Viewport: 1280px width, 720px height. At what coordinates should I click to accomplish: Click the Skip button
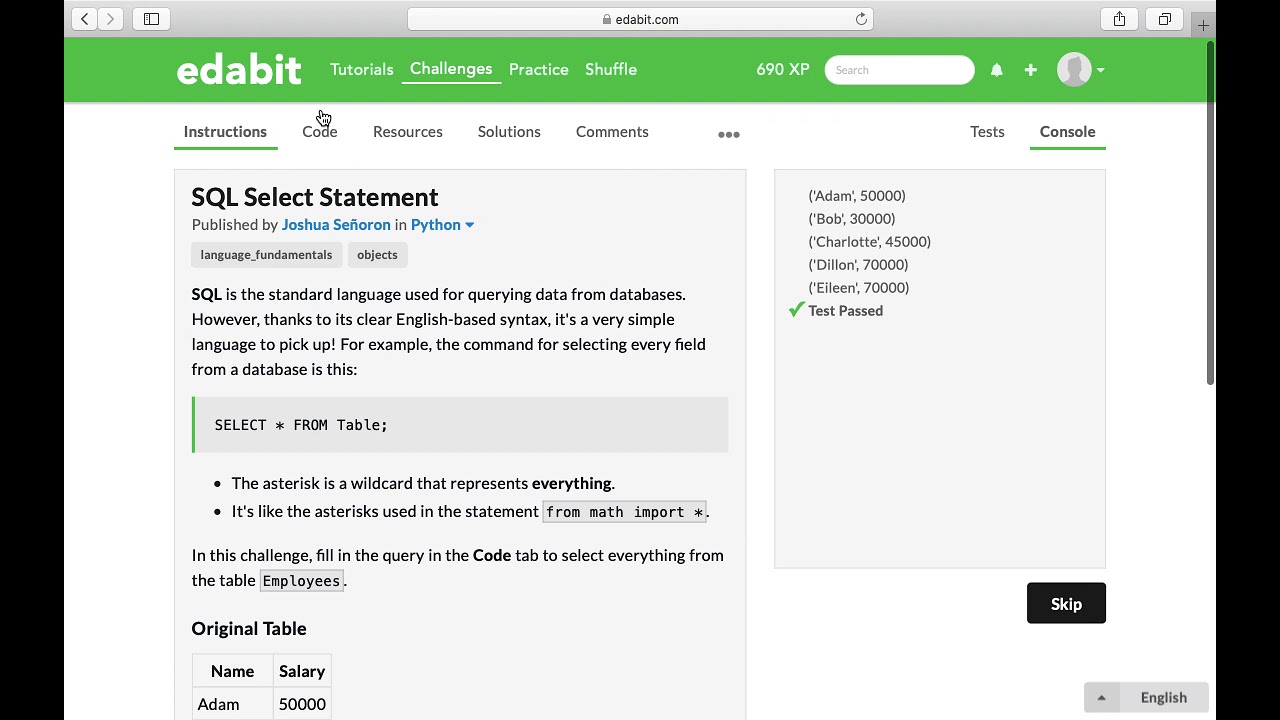click(x=1066, y=604)
